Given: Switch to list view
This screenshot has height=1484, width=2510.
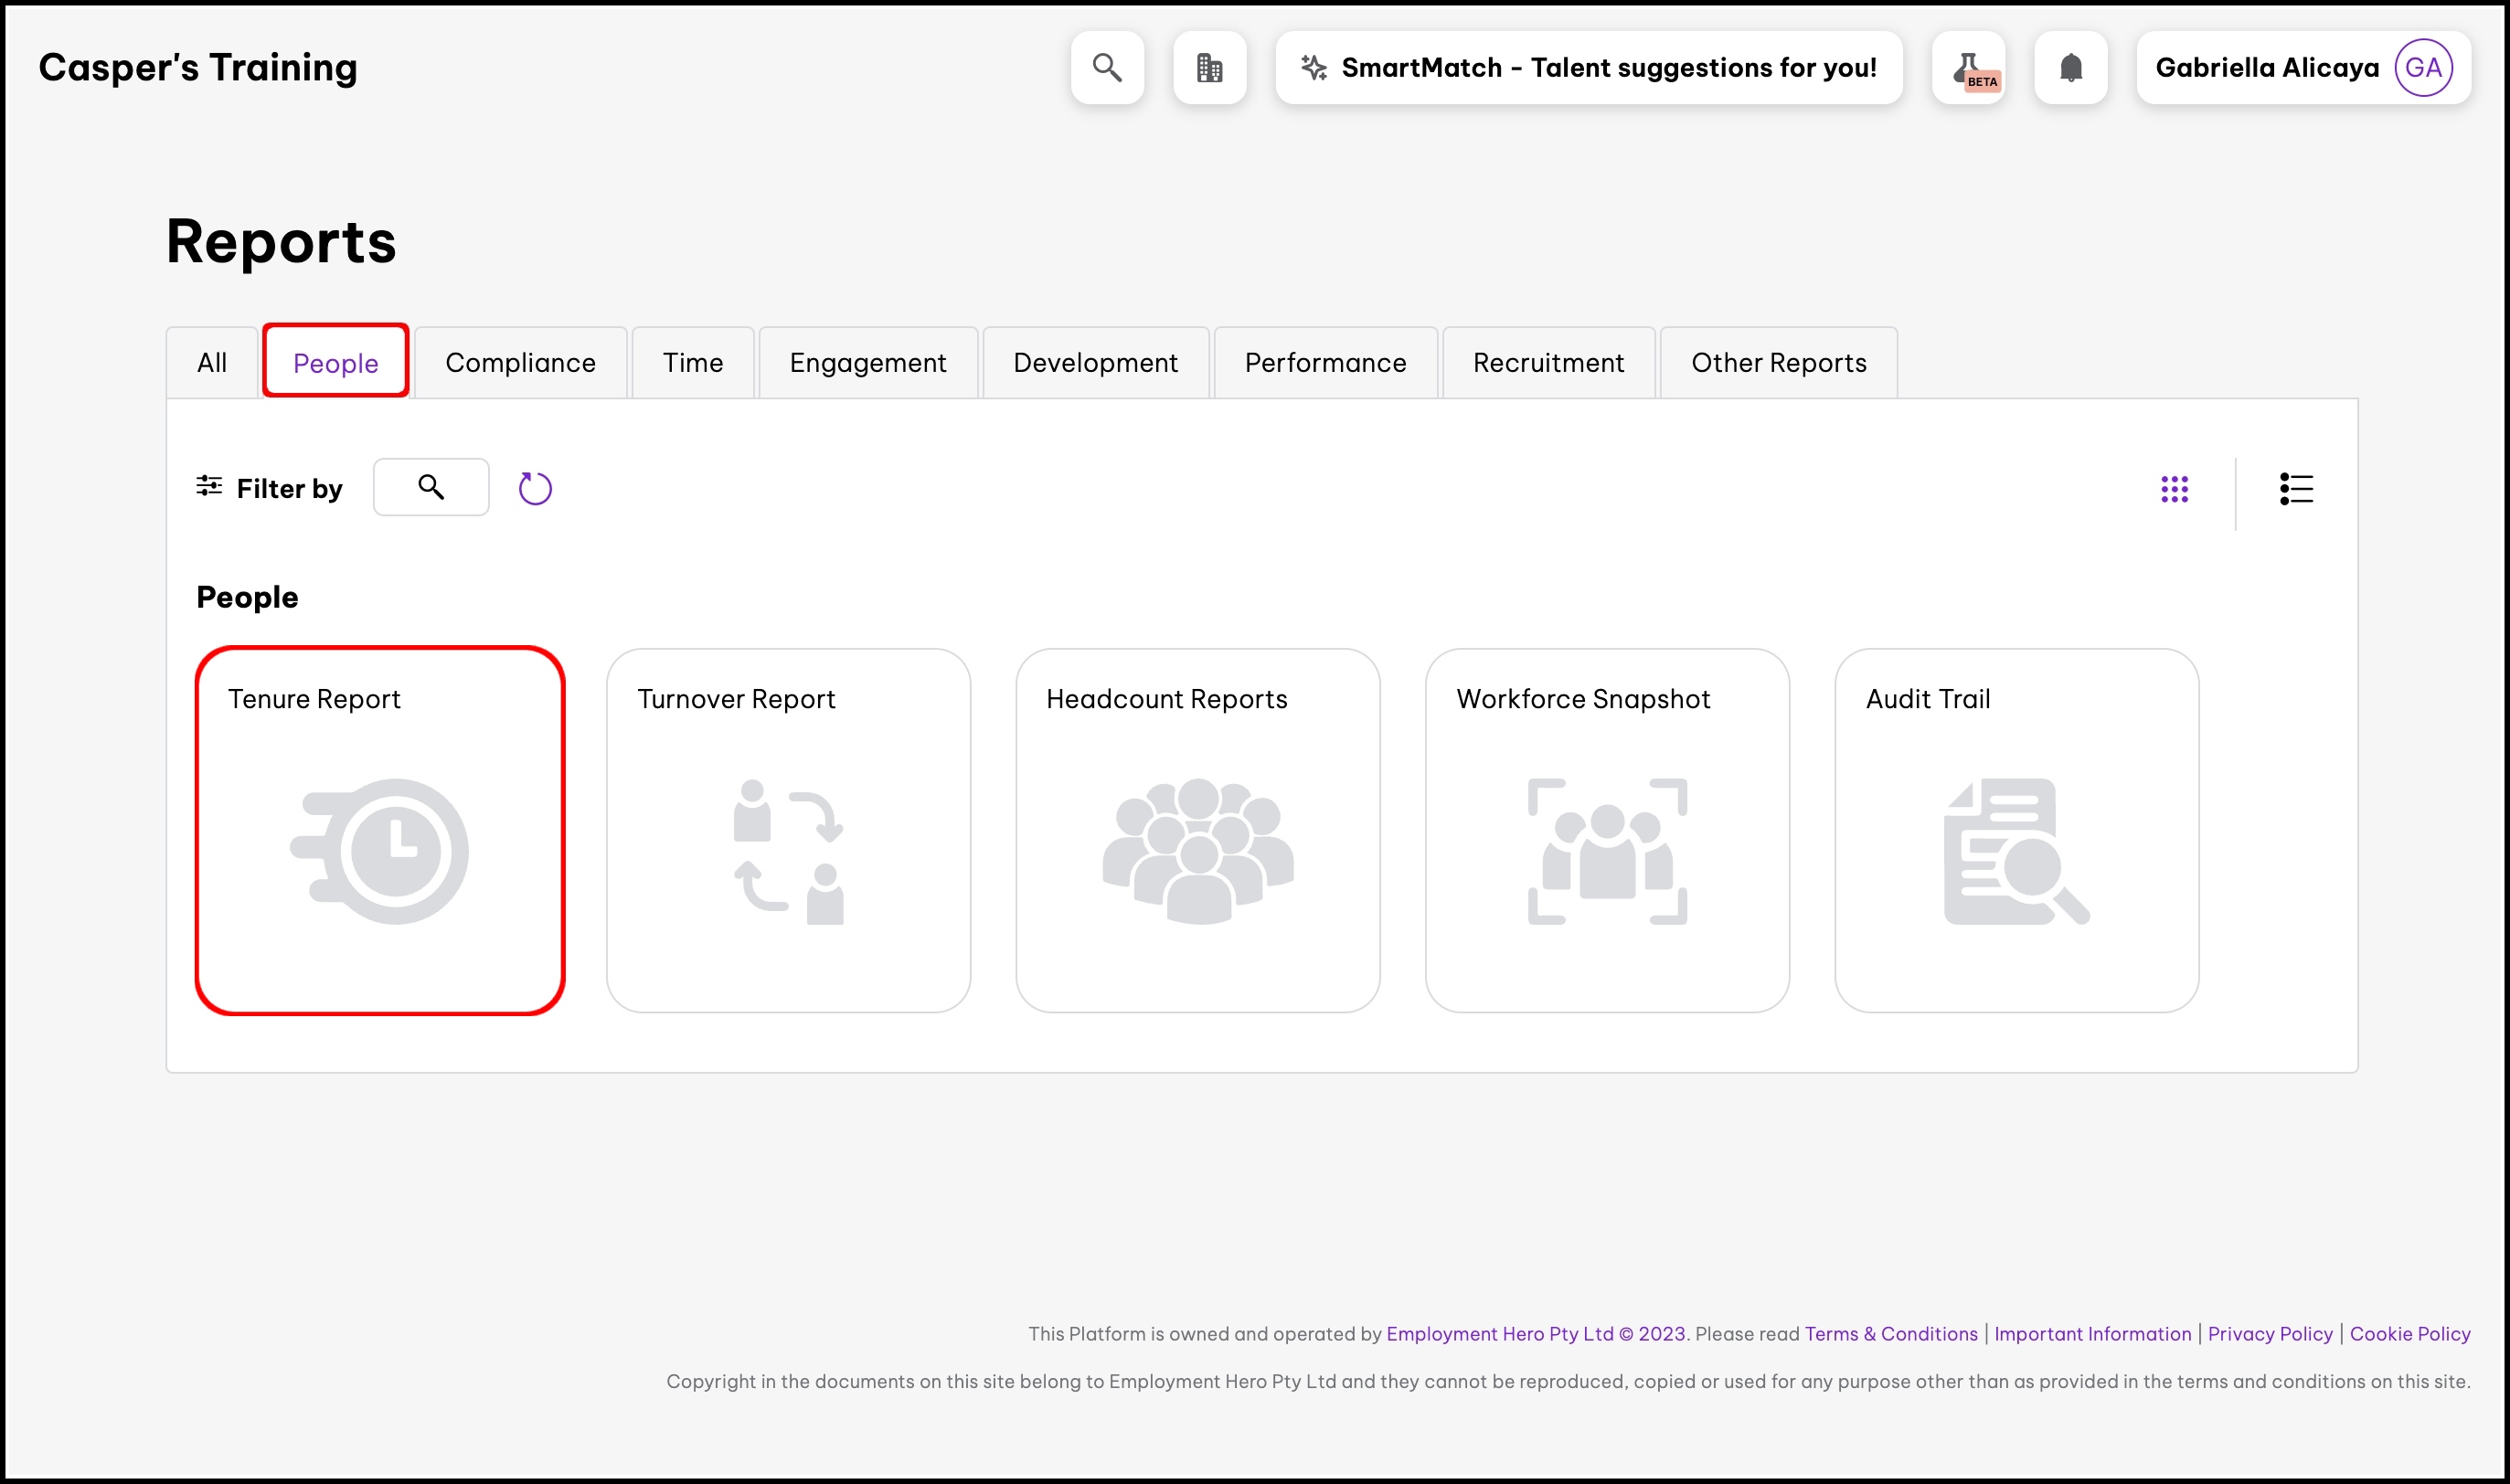Looking at the screenshot, I should [x=2296, y=489].
